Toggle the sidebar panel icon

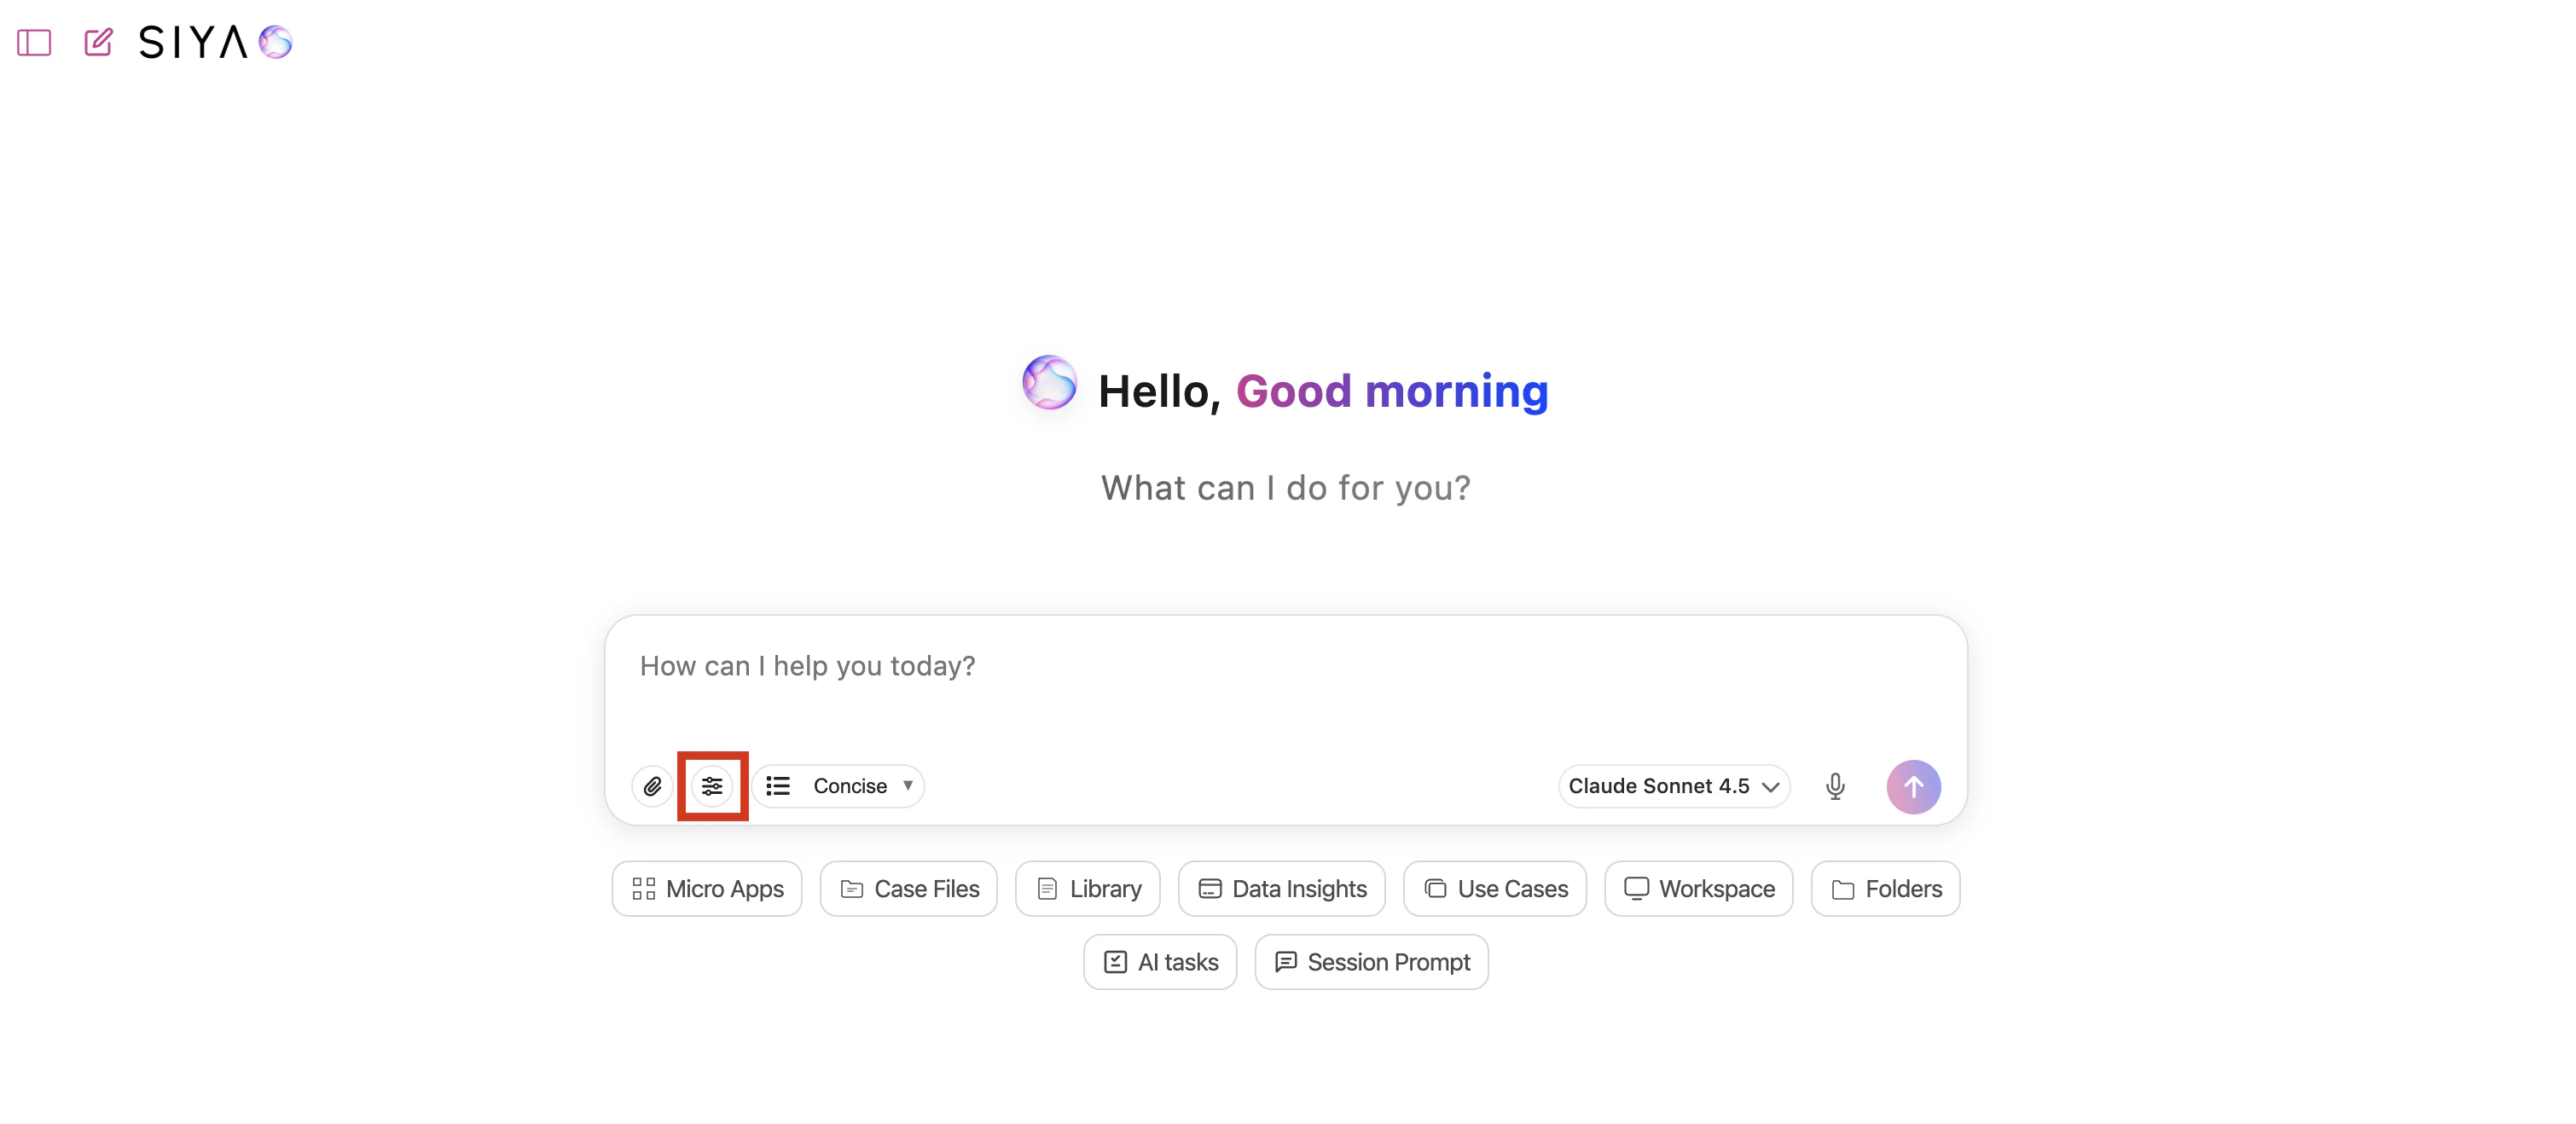(34, 42)
